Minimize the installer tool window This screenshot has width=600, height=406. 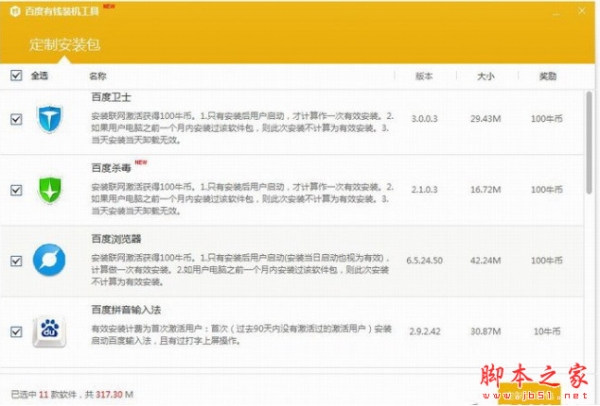pyautogui.click(x=556, y=13)
